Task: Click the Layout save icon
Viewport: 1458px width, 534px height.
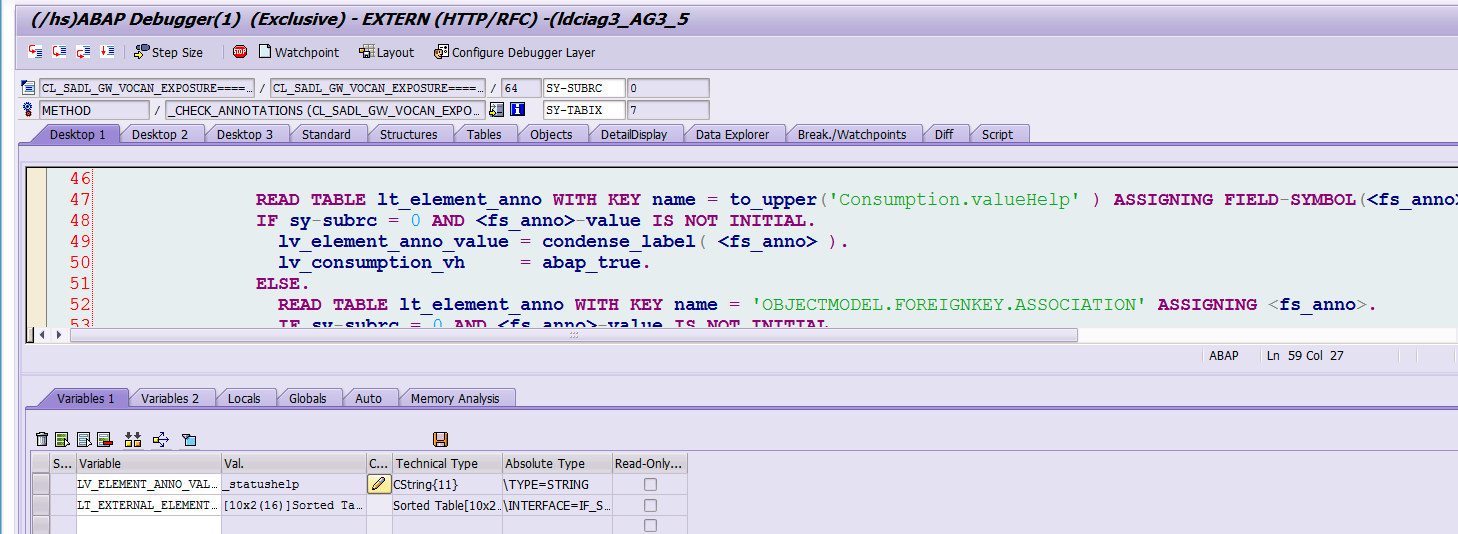Action: (366, 52)
